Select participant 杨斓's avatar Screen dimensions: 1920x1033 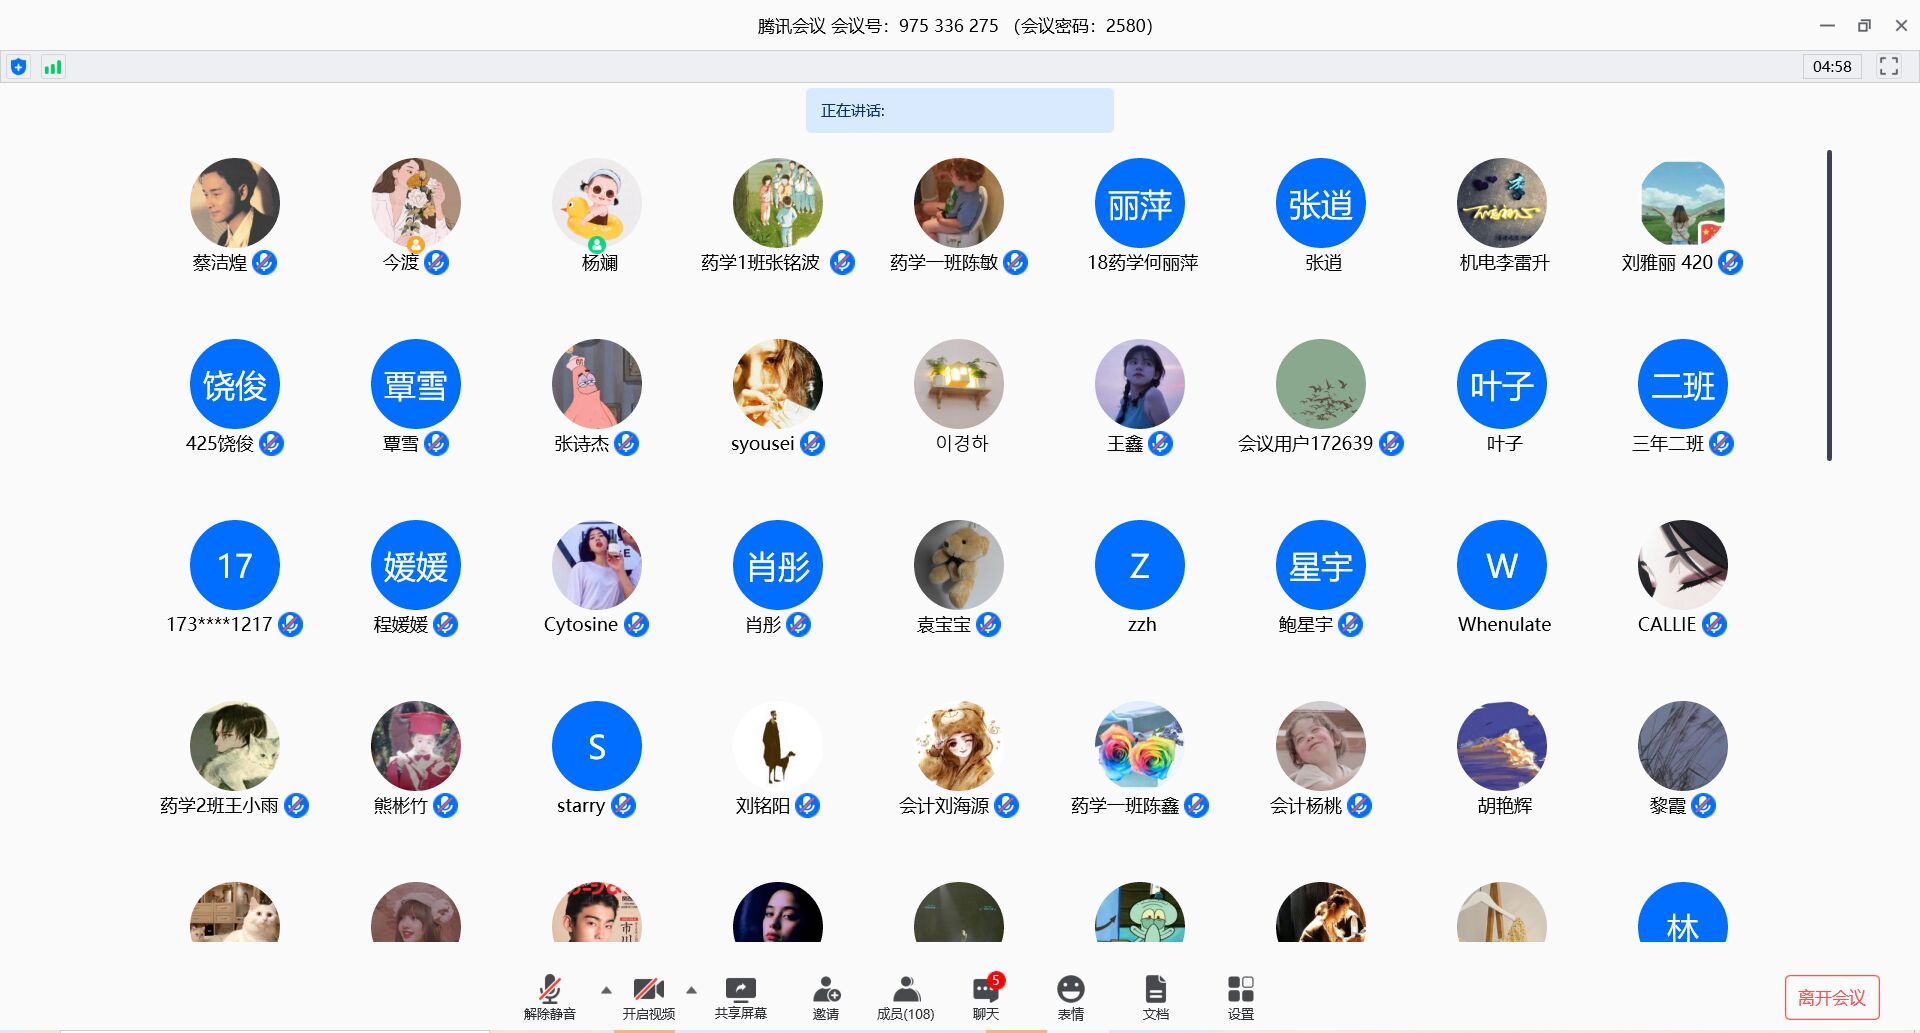pos(597,203)
